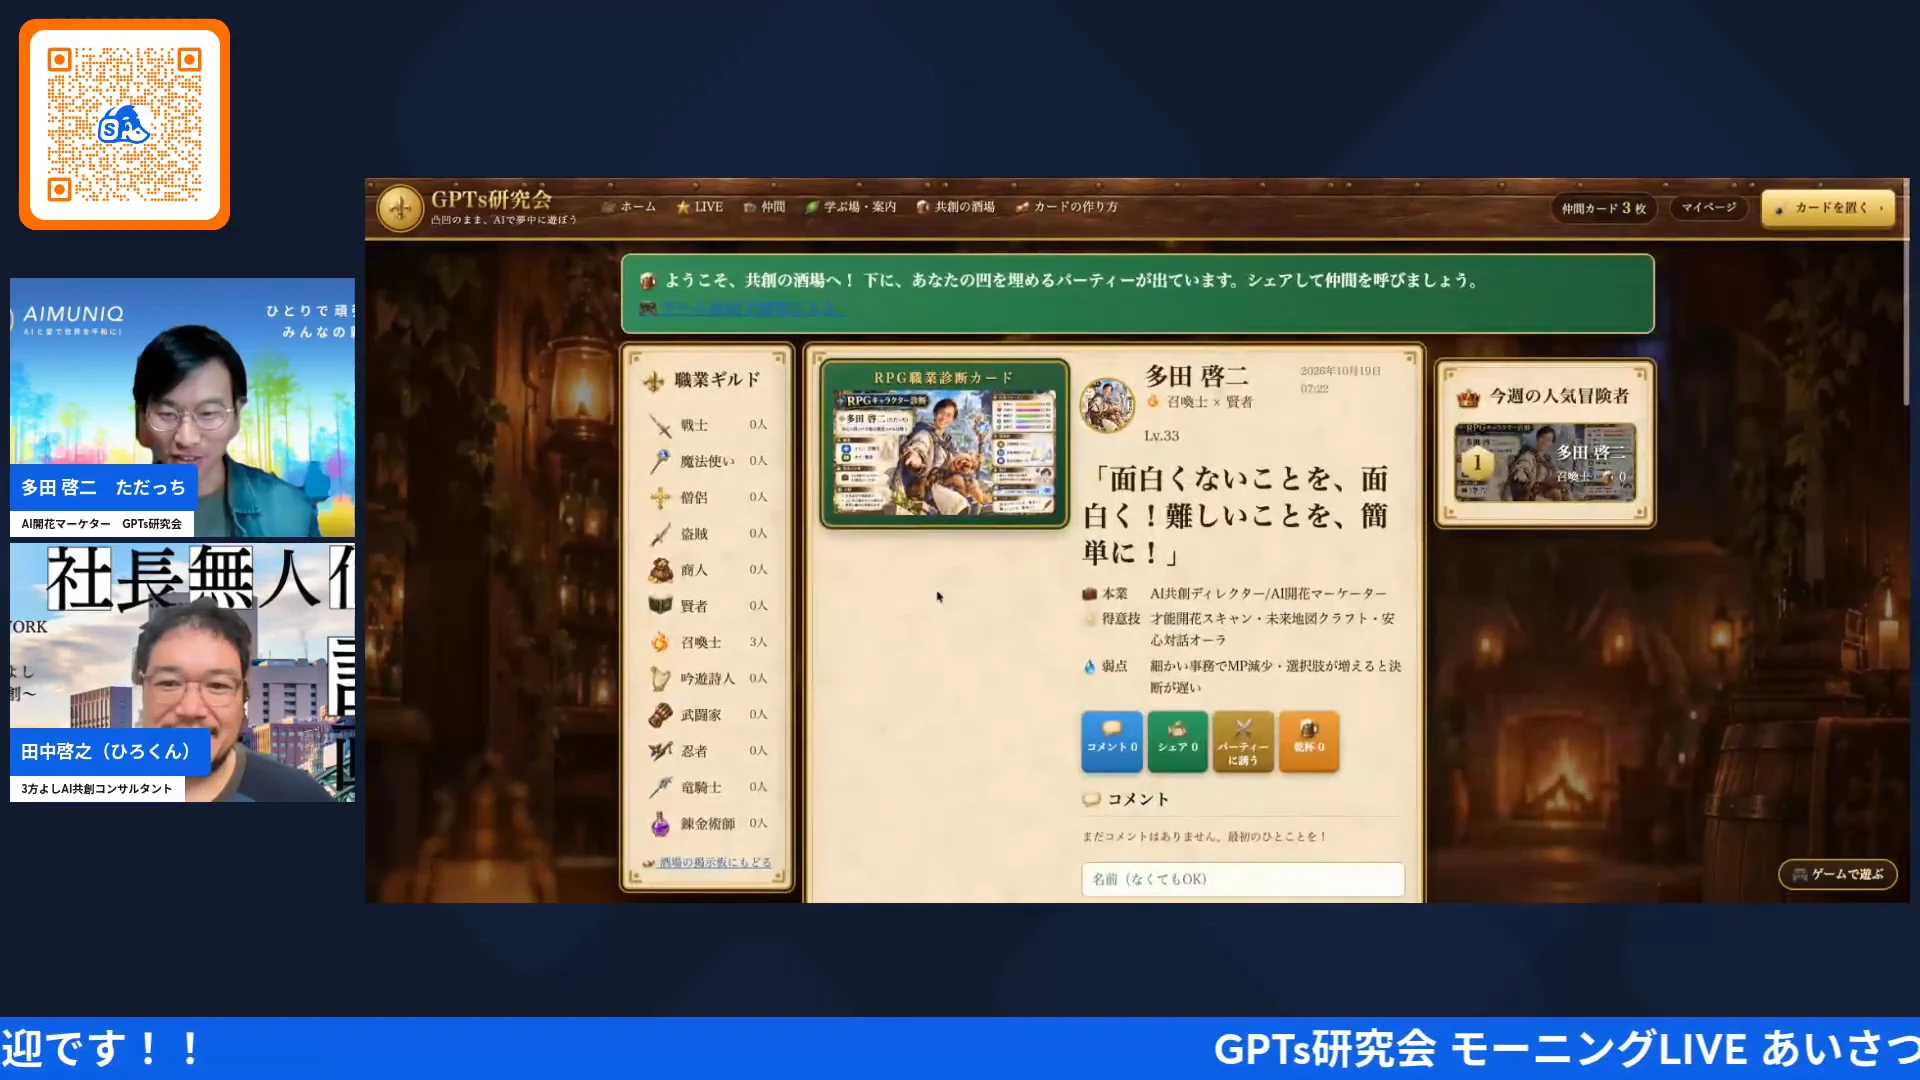The width and height of the screenshot is (1920, 1080).
Task: Select the 召喚士 flame icon
Action: (x=660, y=643)
